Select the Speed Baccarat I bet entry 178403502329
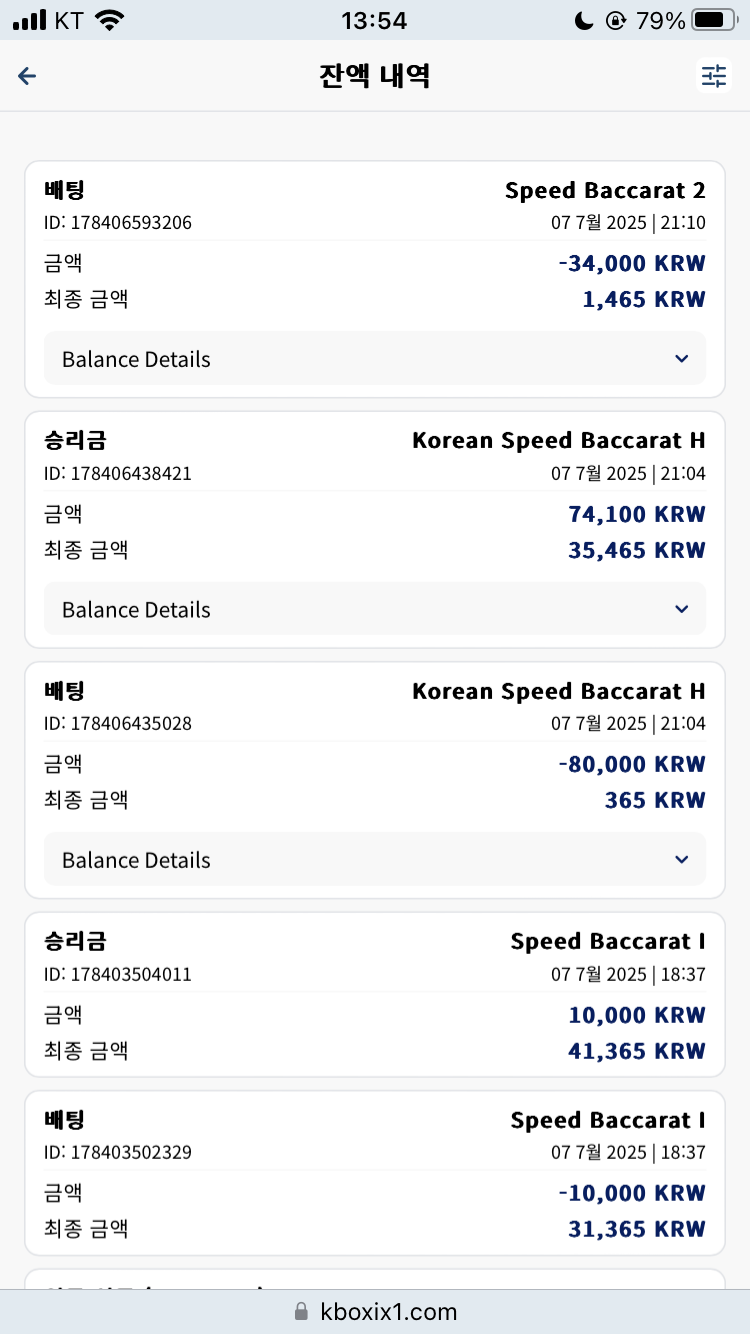This screenshot has height=1334, width=750. pyautogui.click(x=375, y=1173)
